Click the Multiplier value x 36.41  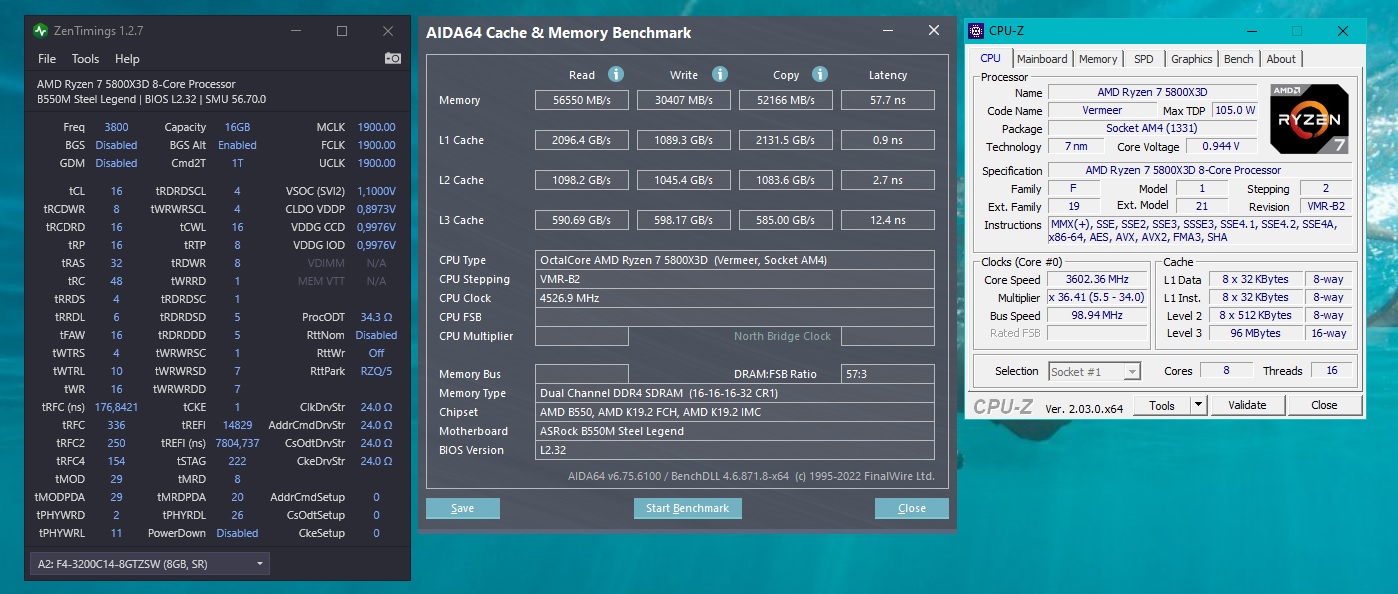[1098, 298]
